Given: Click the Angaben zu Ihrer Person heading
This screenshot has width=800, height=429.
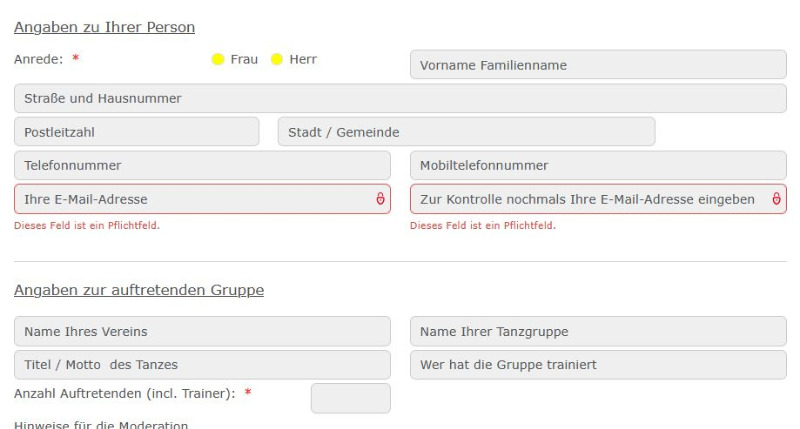Looking at the screenshot, I should coord(104,27).
